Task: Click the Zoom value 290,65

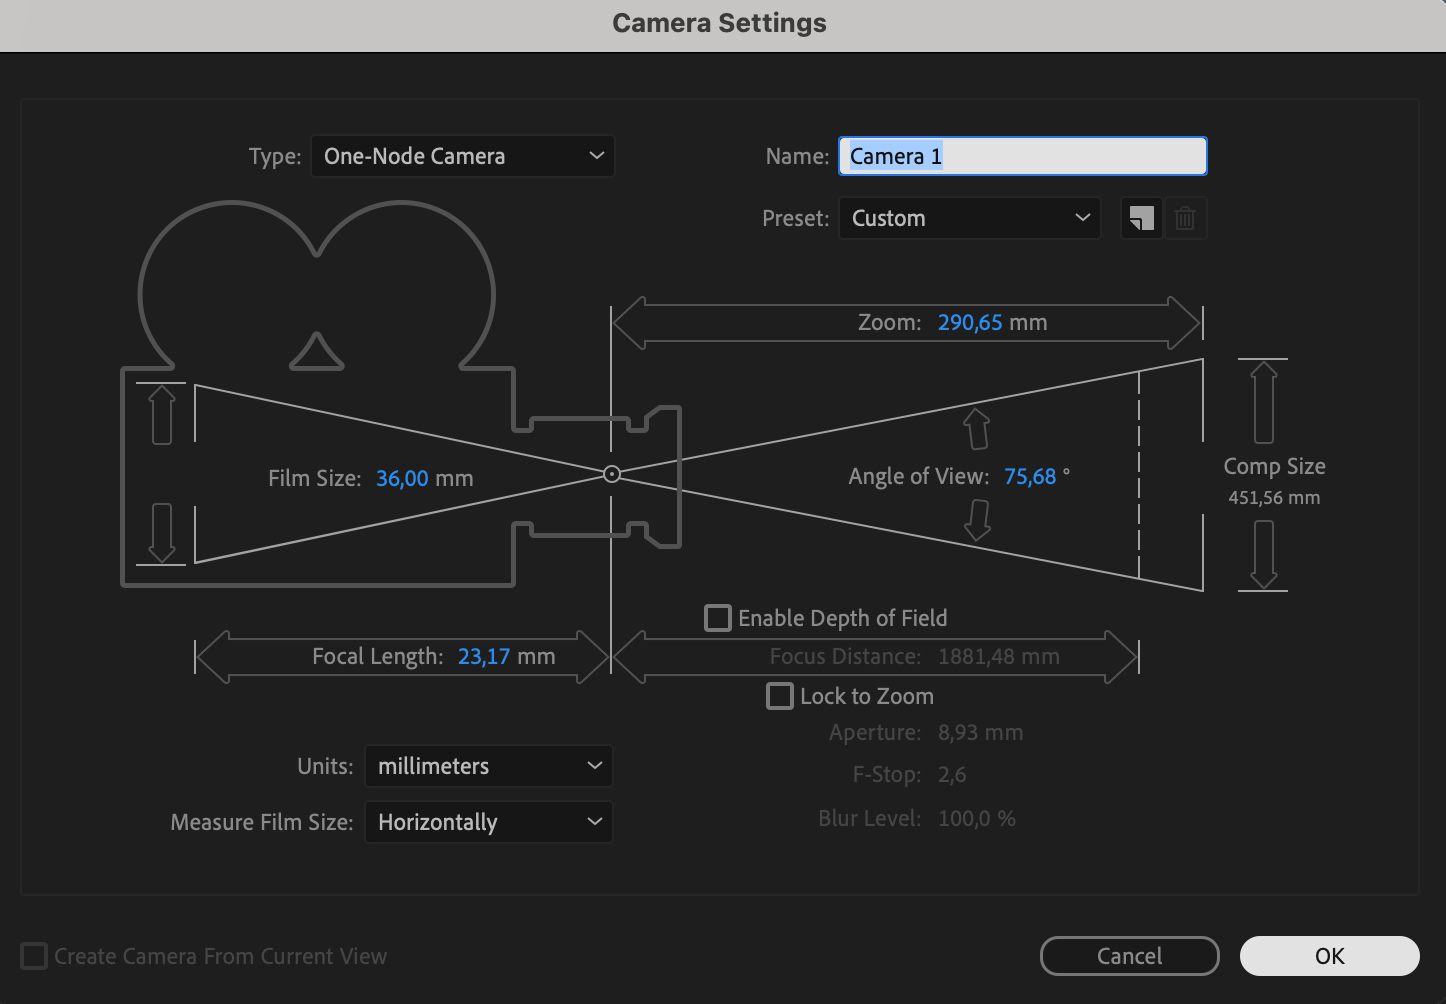Action: coord(970,323)
